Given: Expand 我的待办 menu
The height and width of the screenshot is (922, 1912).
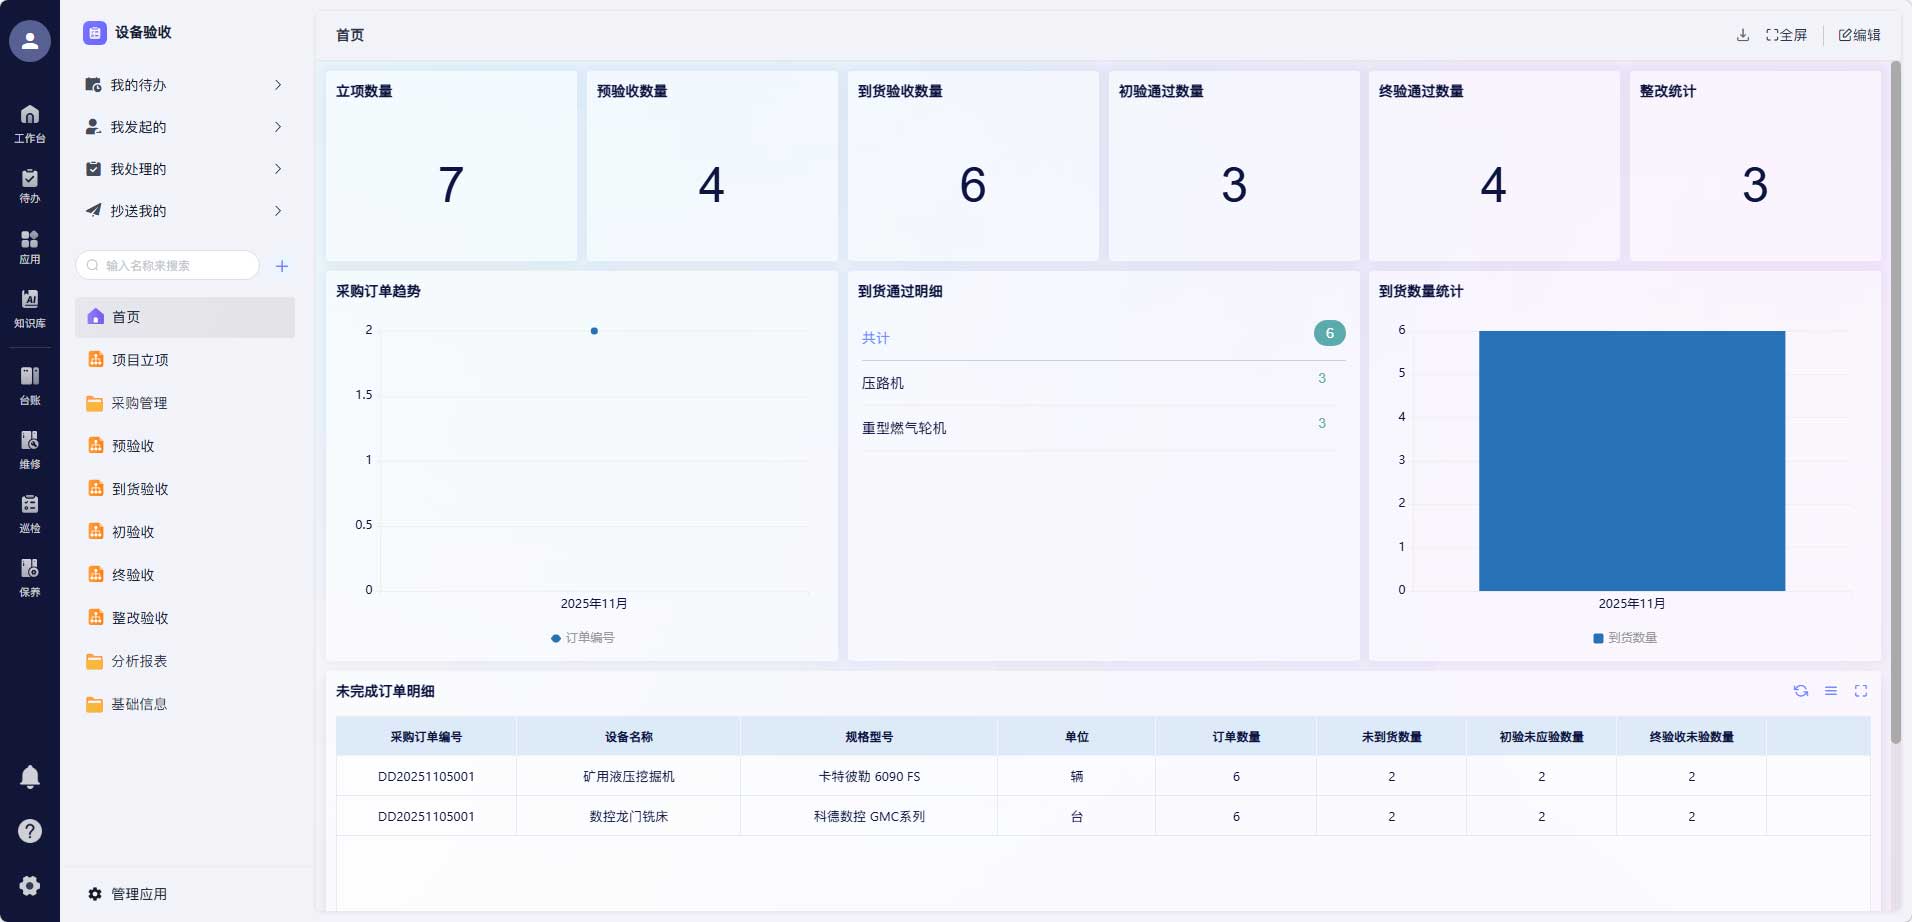Looking at the screenshot, I should (x=184, y=85).
